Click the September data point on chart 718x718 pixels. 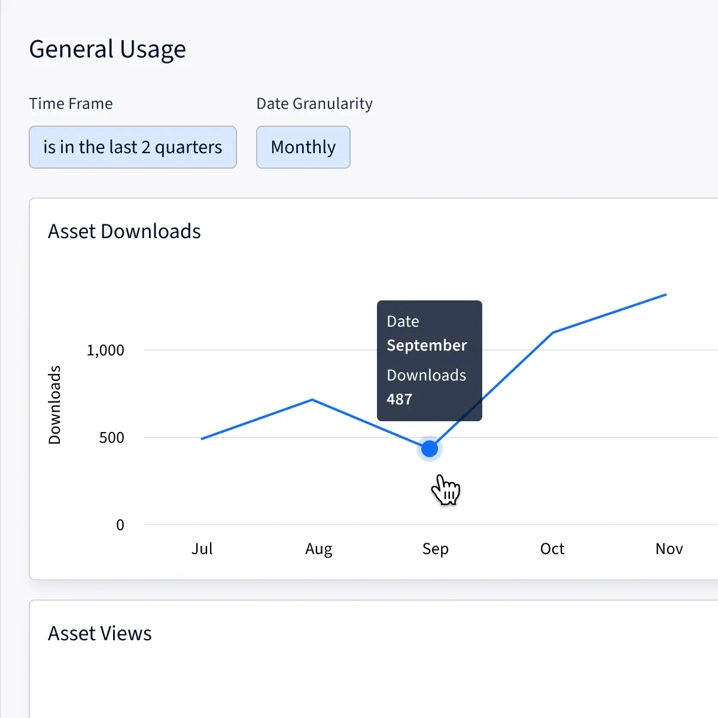[x=430, y=449]
